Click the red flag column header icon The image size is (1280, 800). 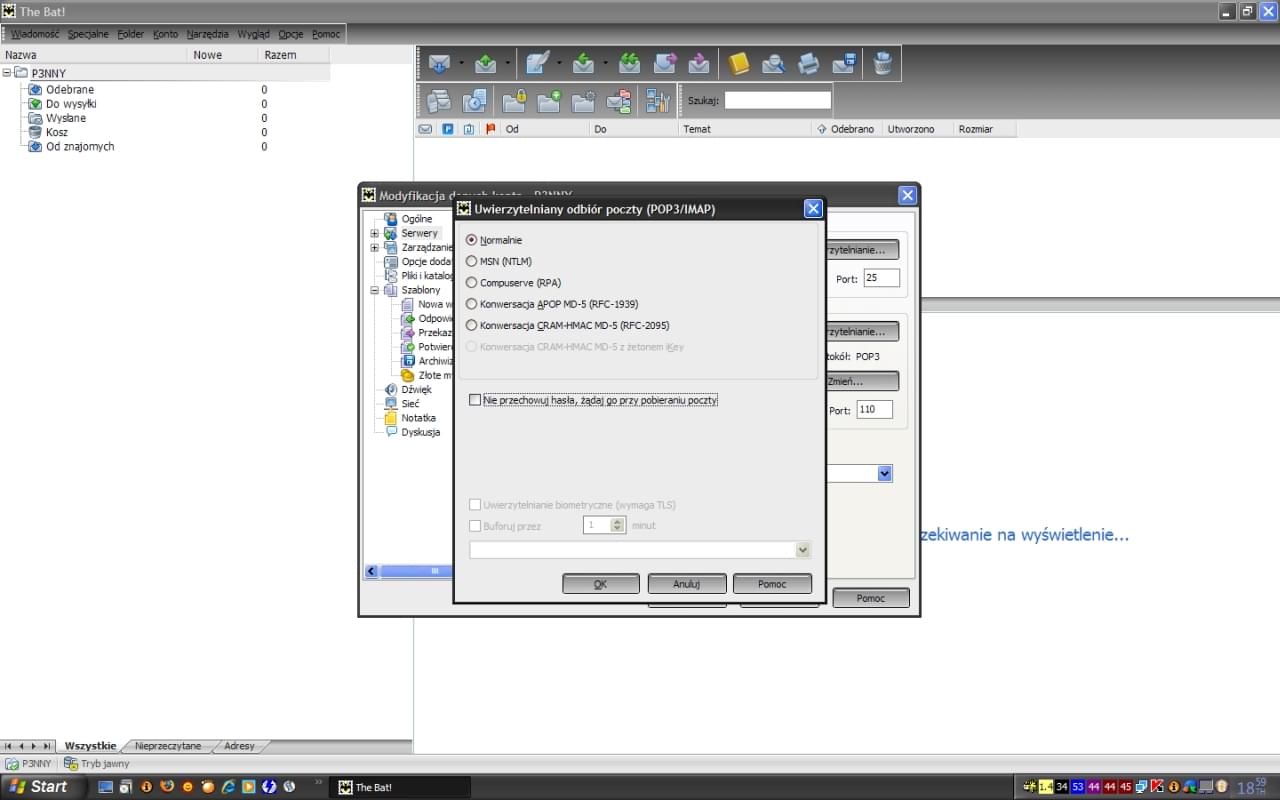pyautogui.click(x=490, y=129)
